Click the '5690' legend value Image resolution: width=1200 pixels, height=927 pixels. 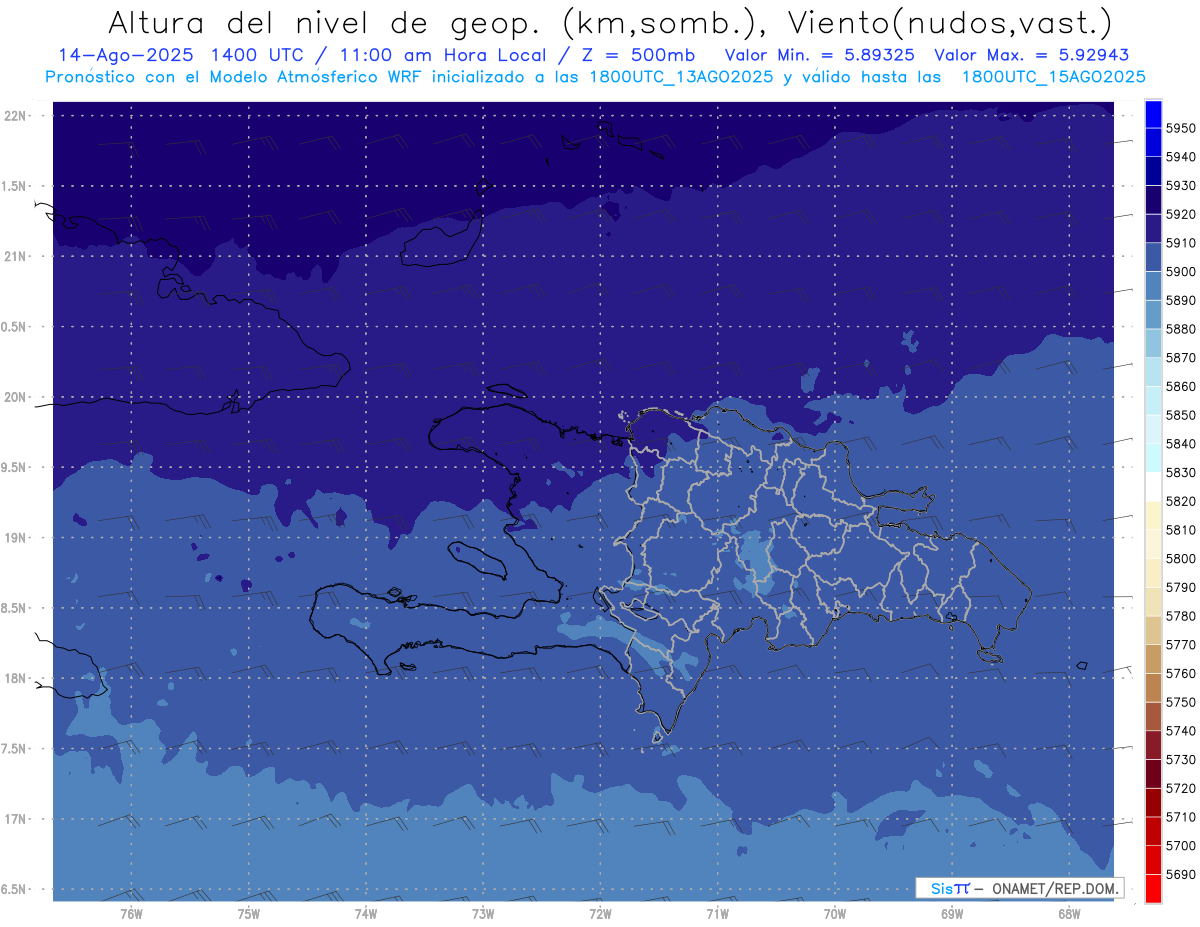click(x=1181, y=874)
